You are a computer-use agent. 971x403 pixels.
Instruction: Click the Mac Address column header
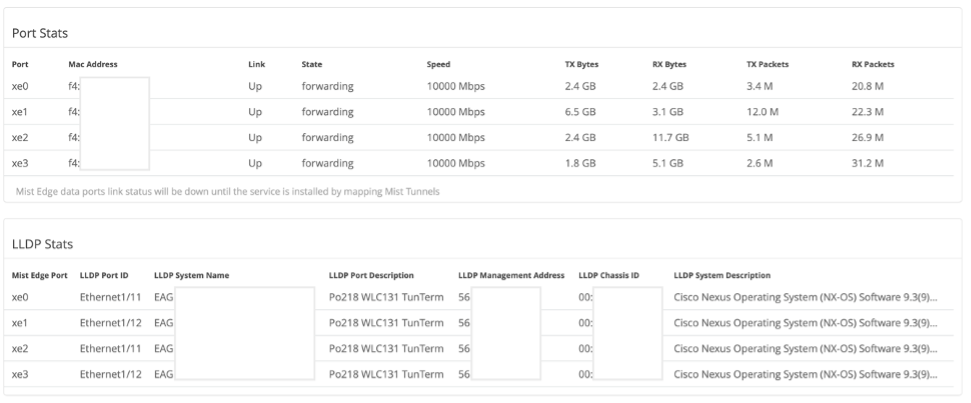coord(93,64)
